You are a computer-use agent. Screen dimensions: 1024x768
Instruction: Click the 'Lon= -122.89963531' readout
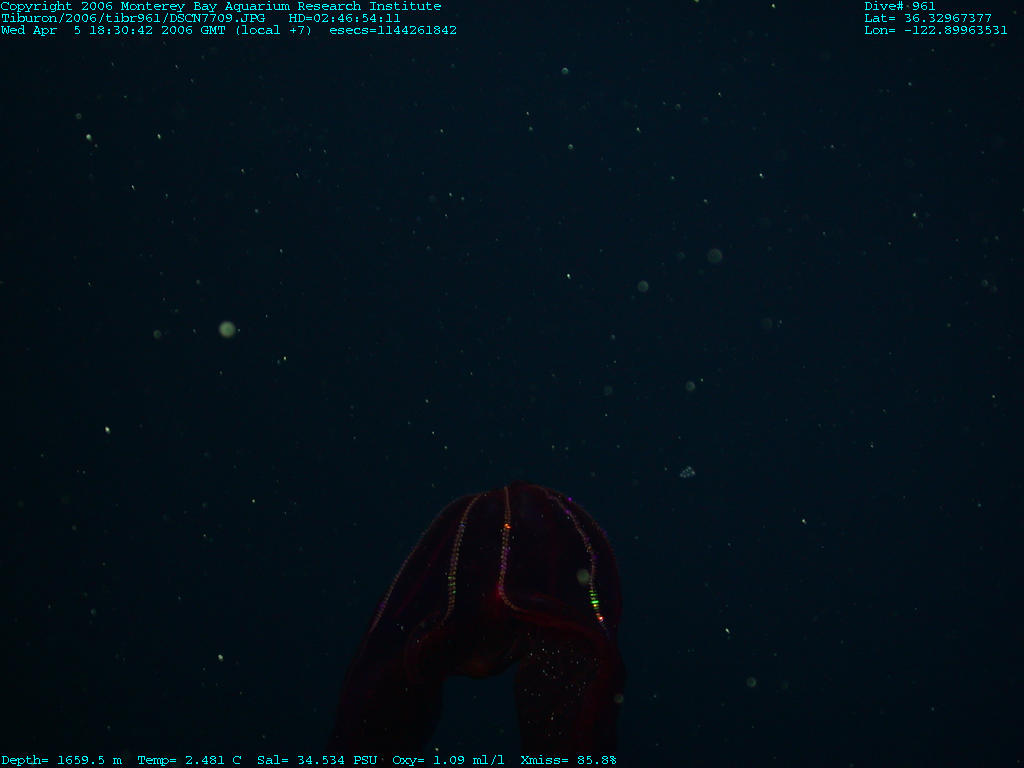point(936,30)
